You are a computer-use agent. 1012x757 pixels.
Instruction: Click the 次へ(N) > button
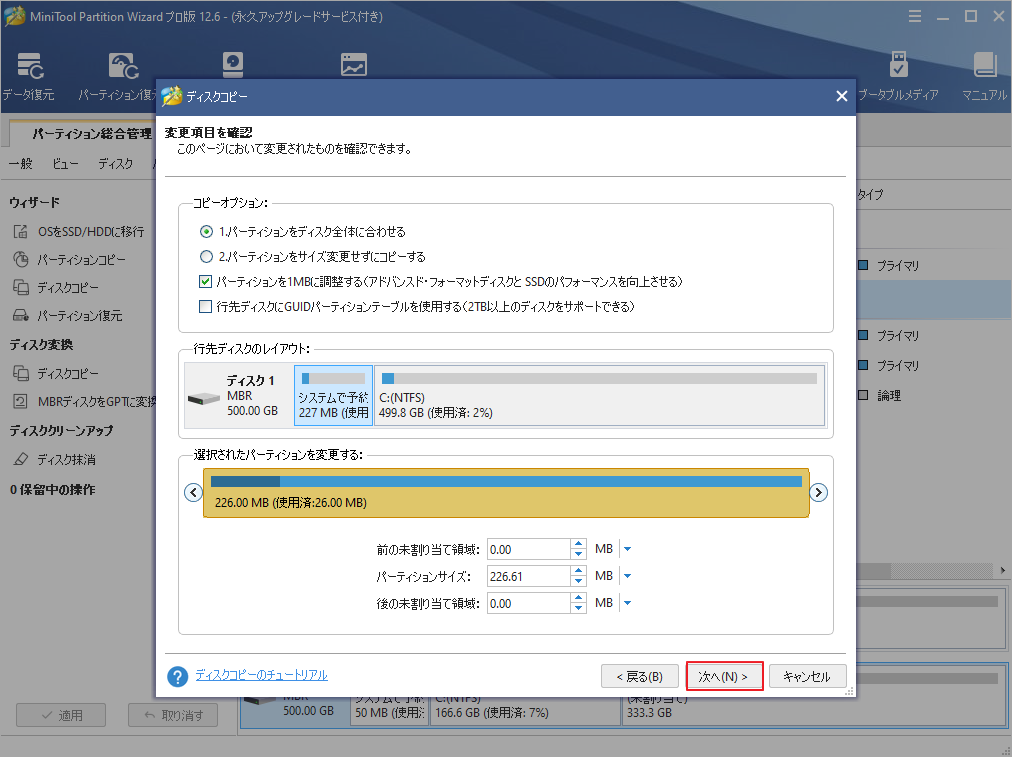725,677
